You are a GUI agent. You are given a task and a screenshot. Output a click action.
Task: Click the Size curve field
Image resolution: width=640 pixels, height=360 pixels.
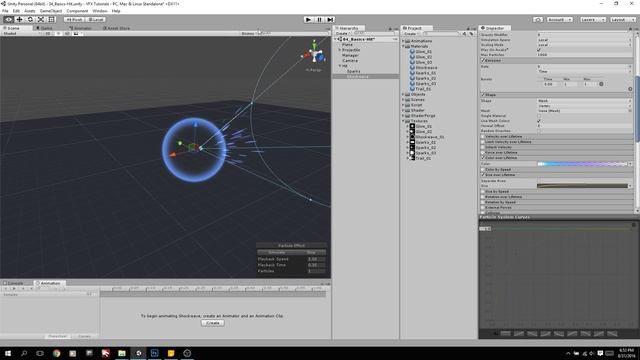(x=582, y=186)
